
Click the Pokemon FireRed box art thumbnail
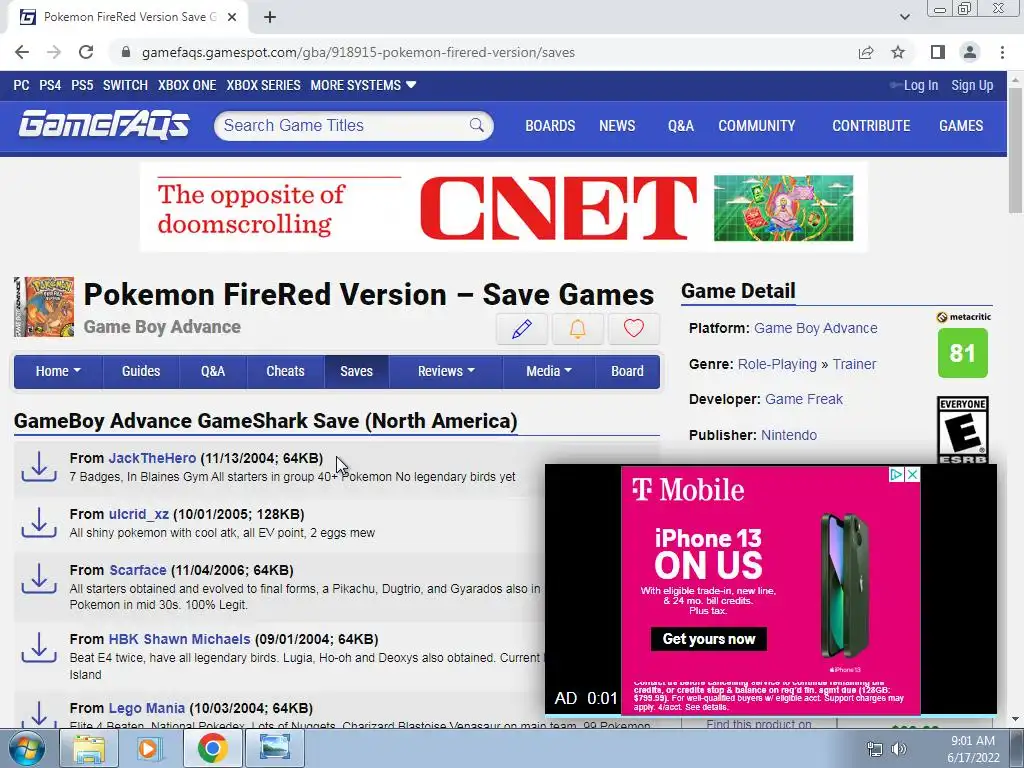pyautogui.click(x=44, y=307)
